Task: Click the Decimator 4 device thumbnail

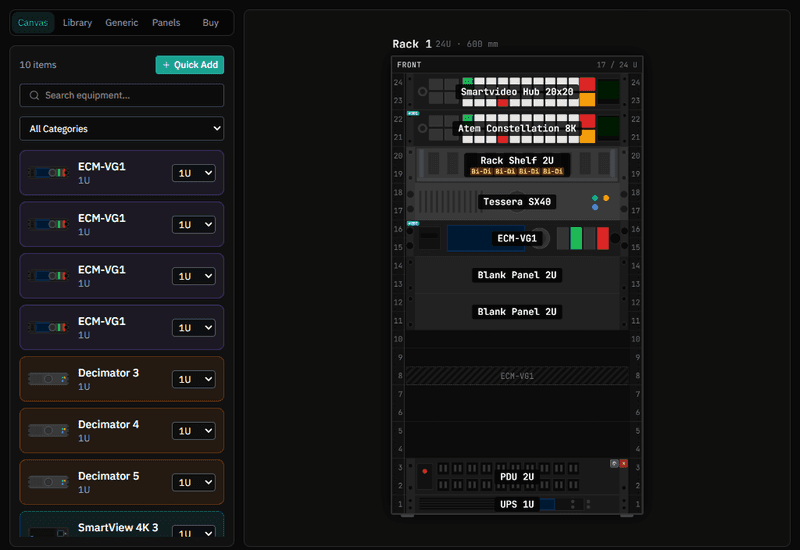Action: (x=48, y=431)
